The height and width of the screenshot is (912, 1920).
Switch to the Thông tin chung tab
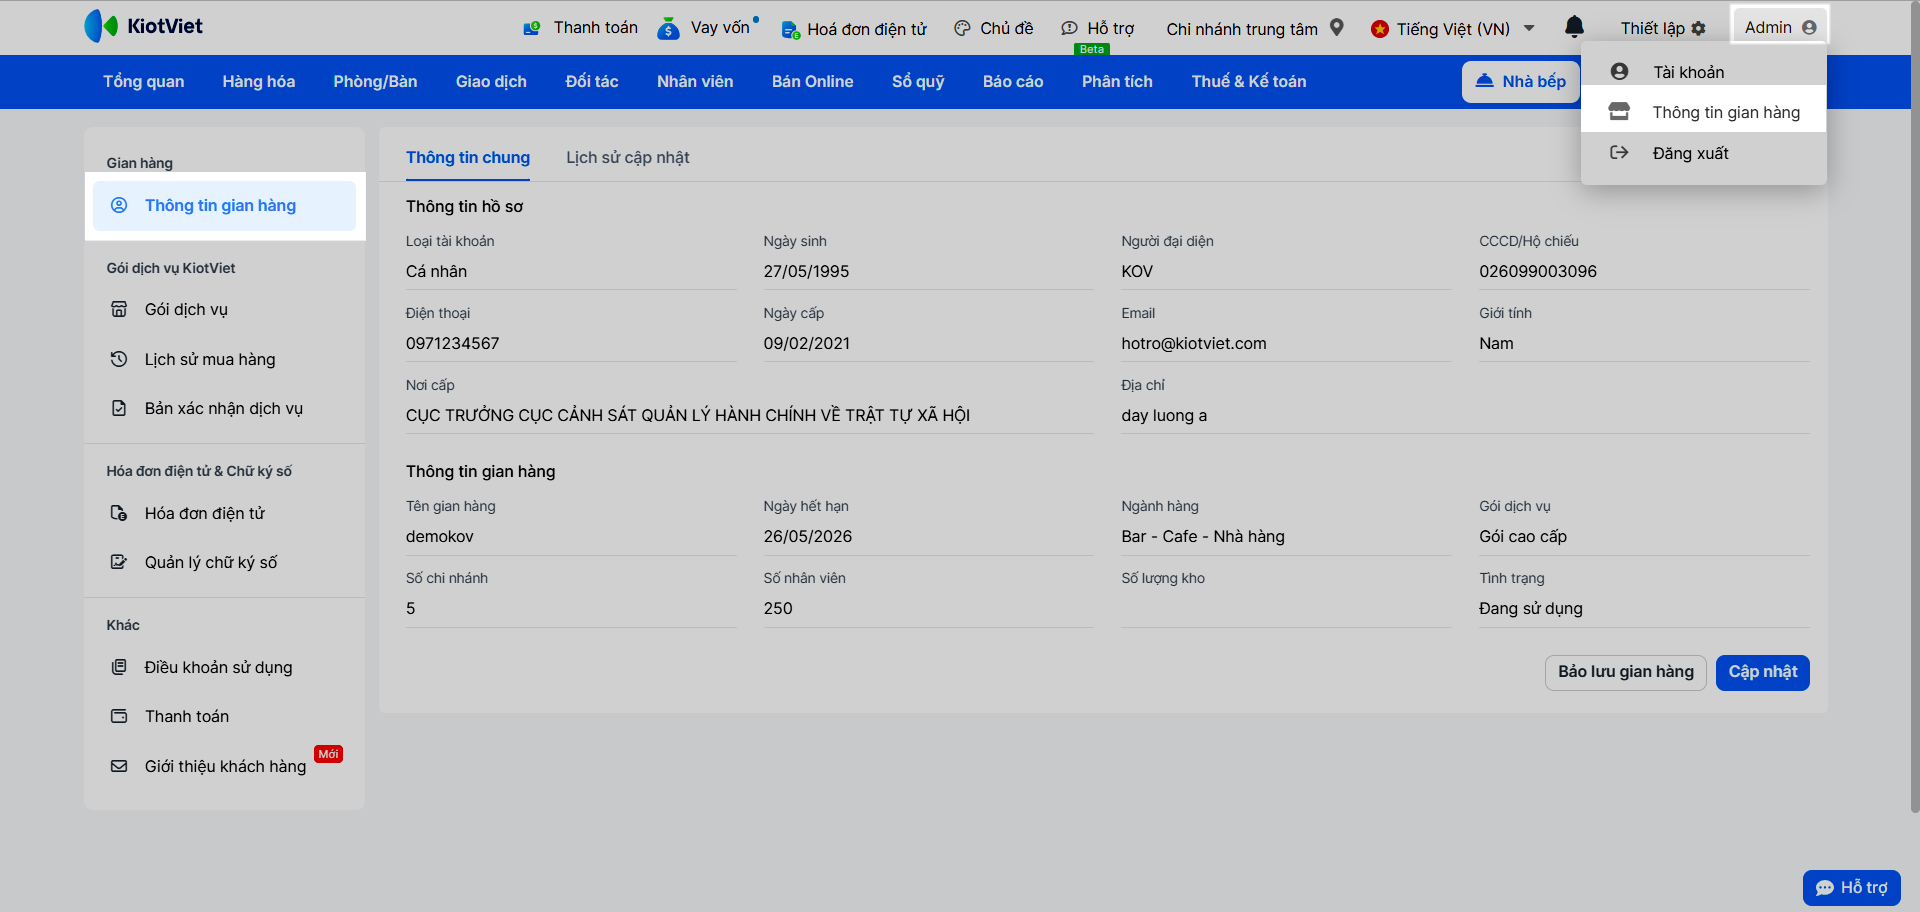click(x=468, y=158)
